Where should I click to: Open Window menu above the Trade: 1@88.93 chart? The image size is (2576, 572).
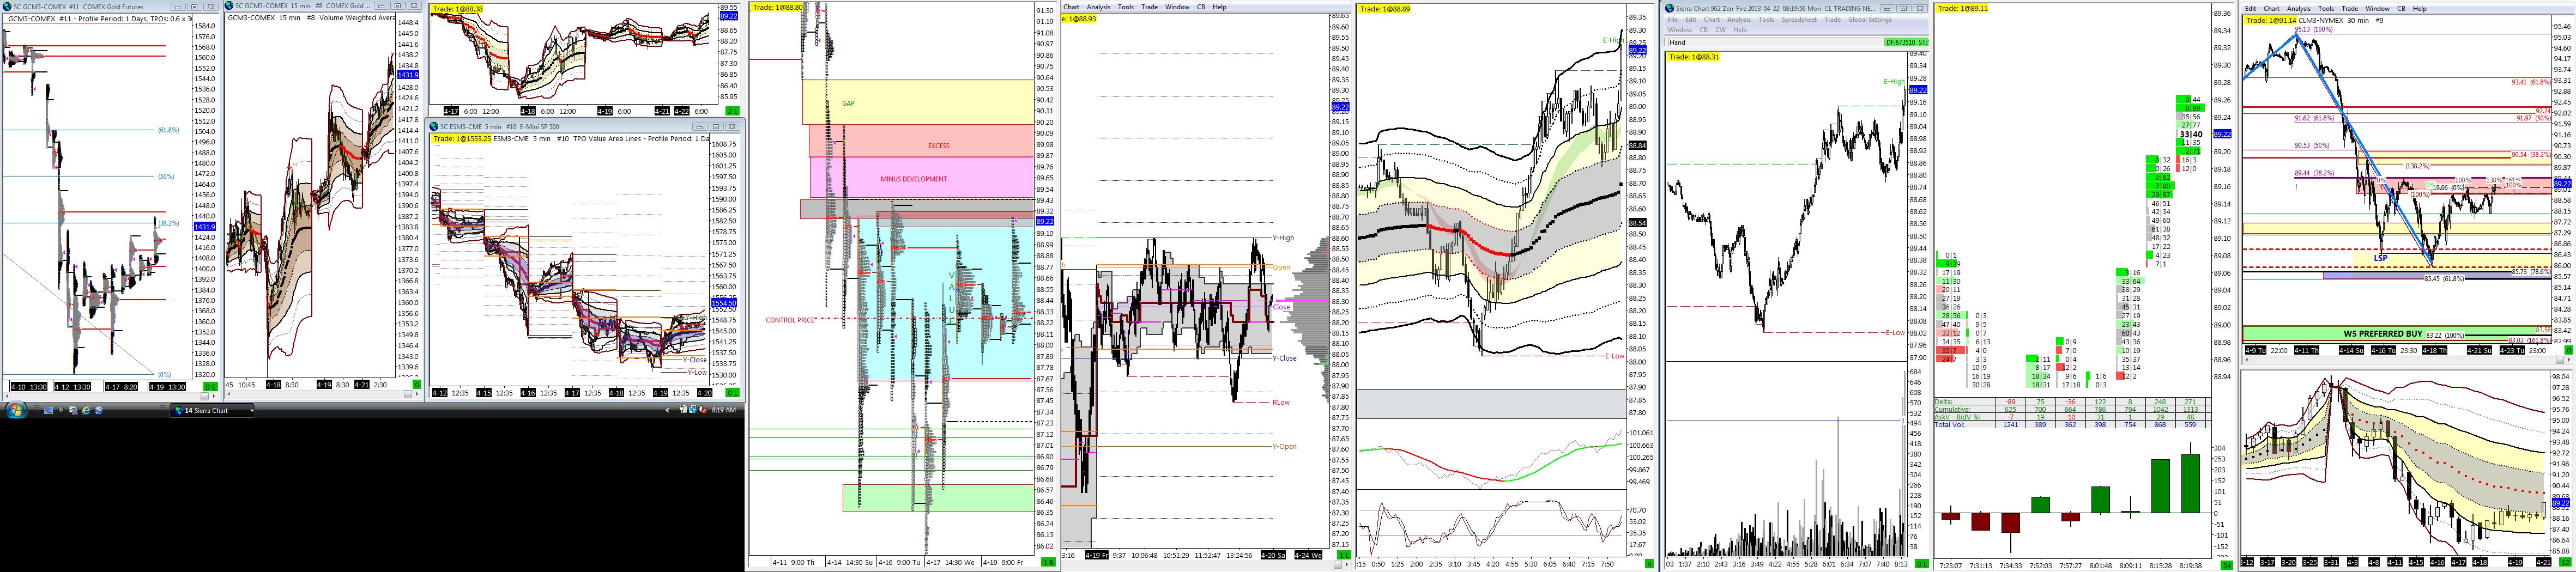click(1177, 7)
